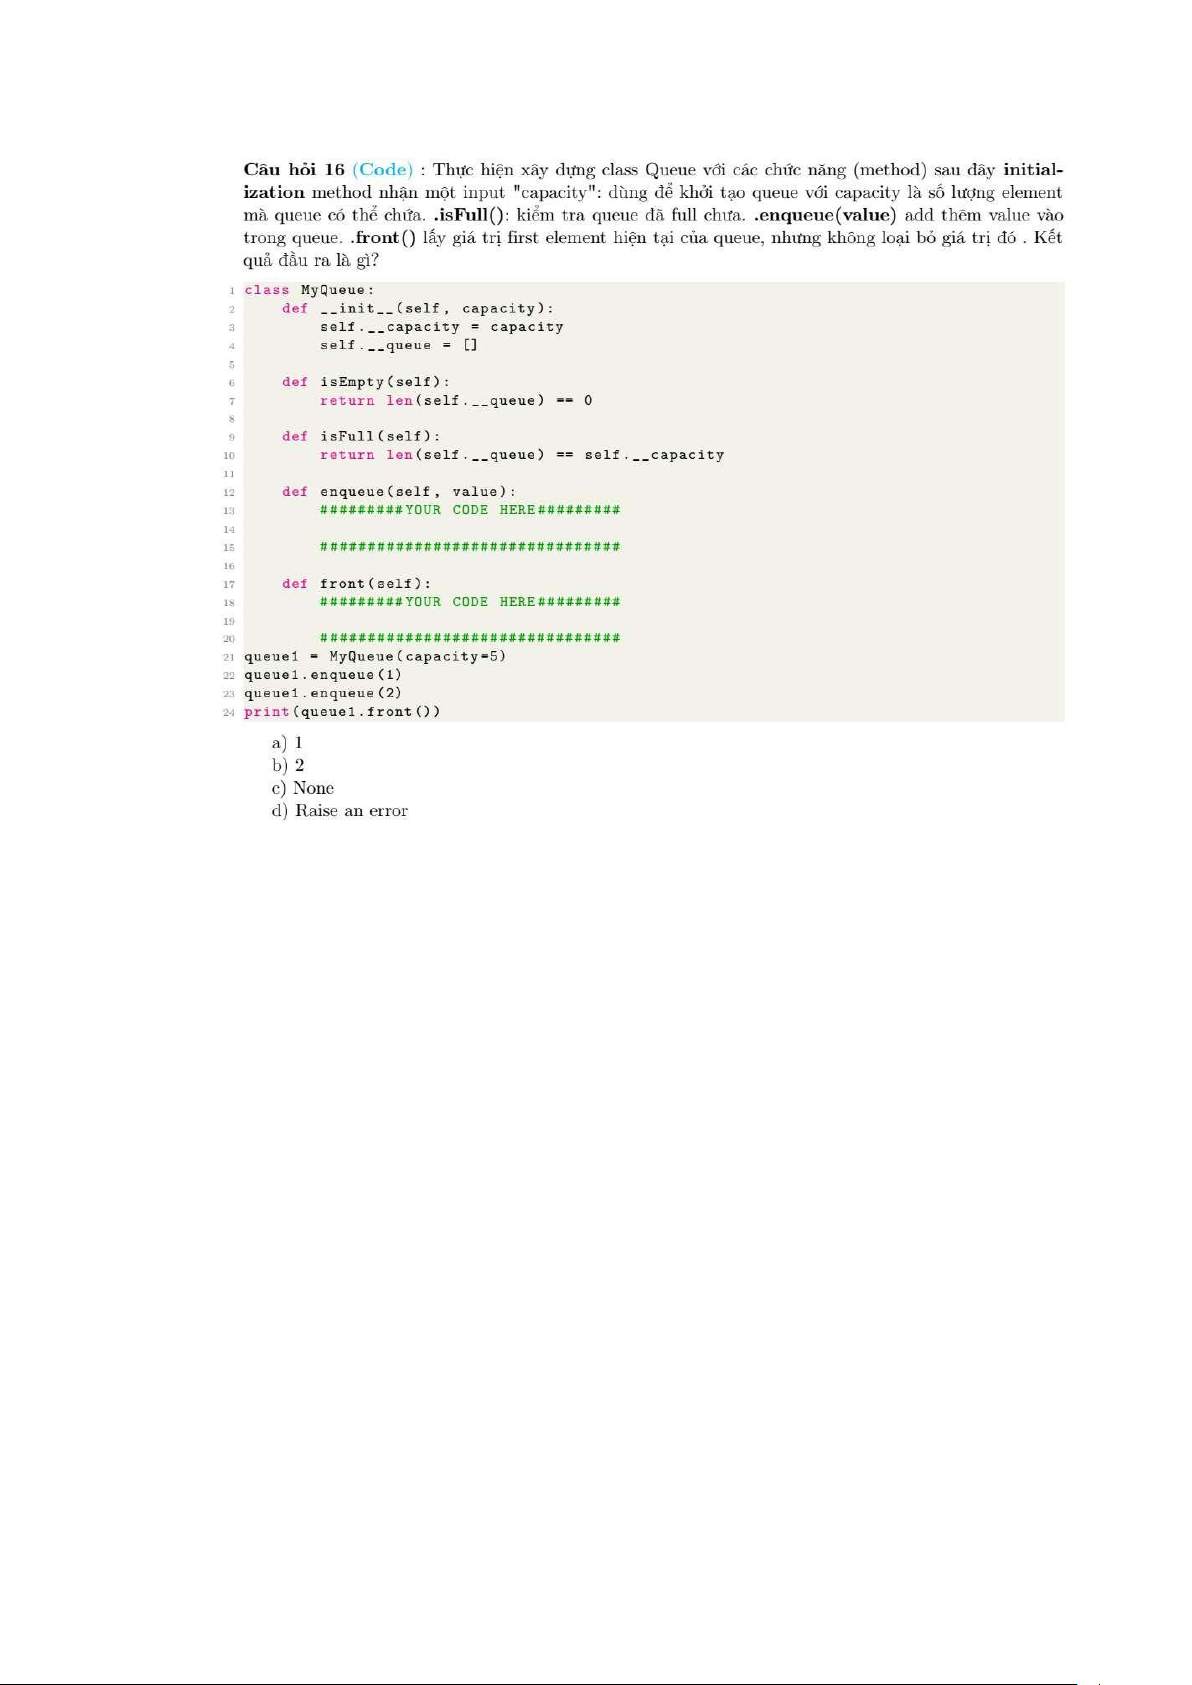This screenshot has width=1192, height=1685.
Task: Click the bold '.isFull()' text in the question
Action: coord(470,215)
